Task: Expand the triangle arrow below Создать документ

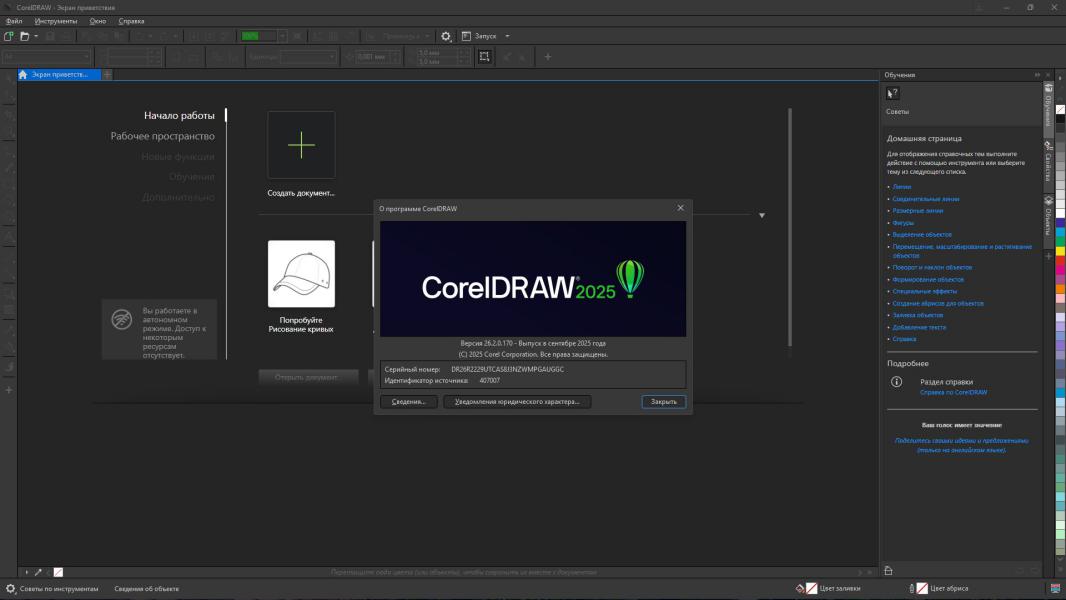Action: pyautogui.click(x=761, y=215)
